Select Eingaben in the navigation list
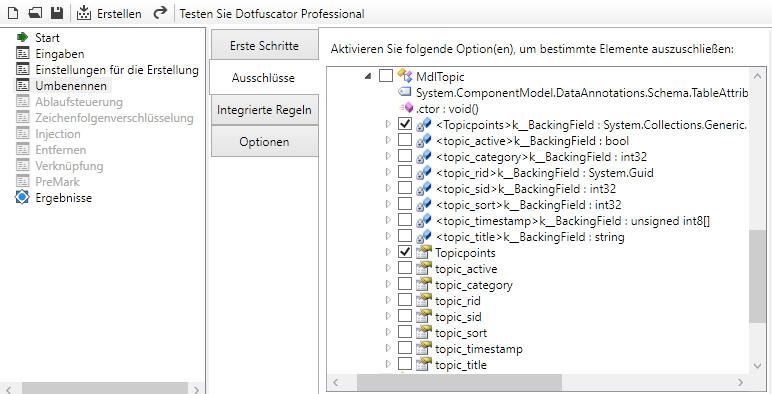 [60, 53]
